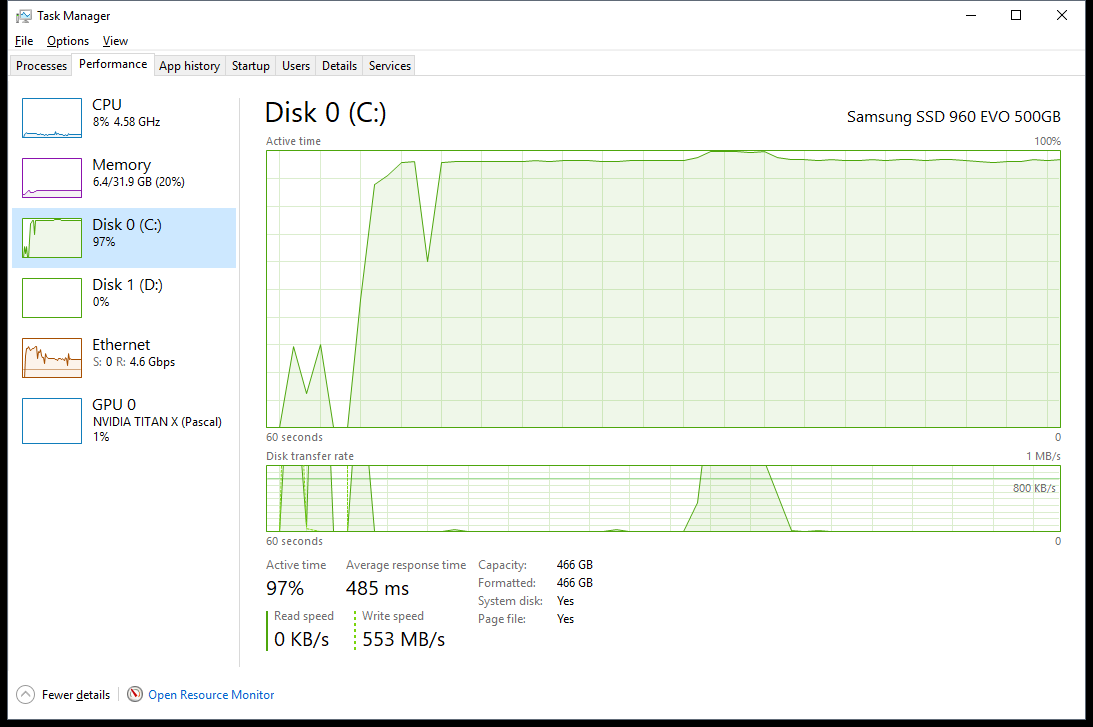Open the Ethernet throughput graph thumbnail
The image size is (1093, 727).
click(x=52, y=358)
